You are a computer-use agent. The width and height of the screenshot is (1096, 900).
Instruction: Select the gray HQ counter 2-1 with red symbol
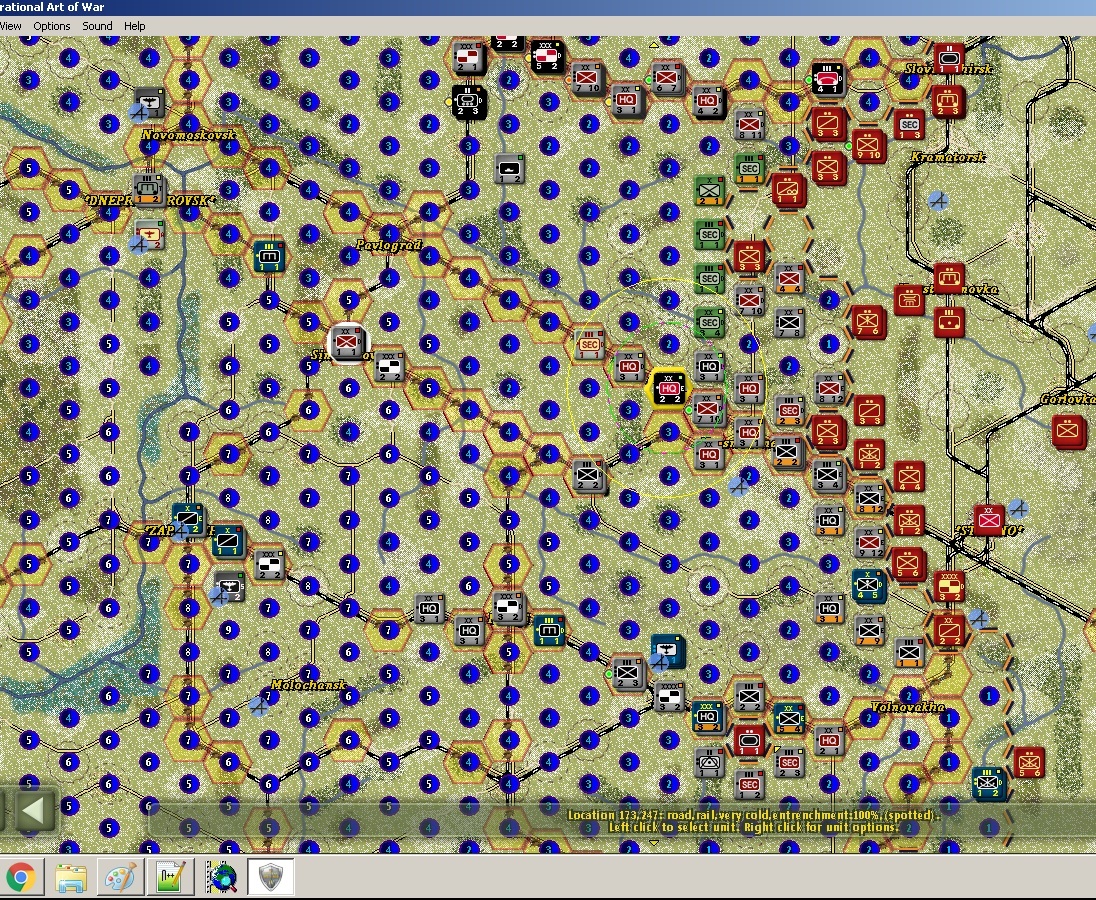pyautogui.click(x=829, y=741)
